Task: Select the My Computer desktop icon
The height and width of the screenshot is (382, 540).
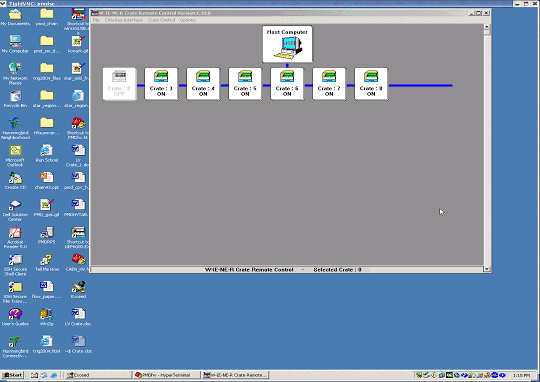Action: (x=15, y=44)
